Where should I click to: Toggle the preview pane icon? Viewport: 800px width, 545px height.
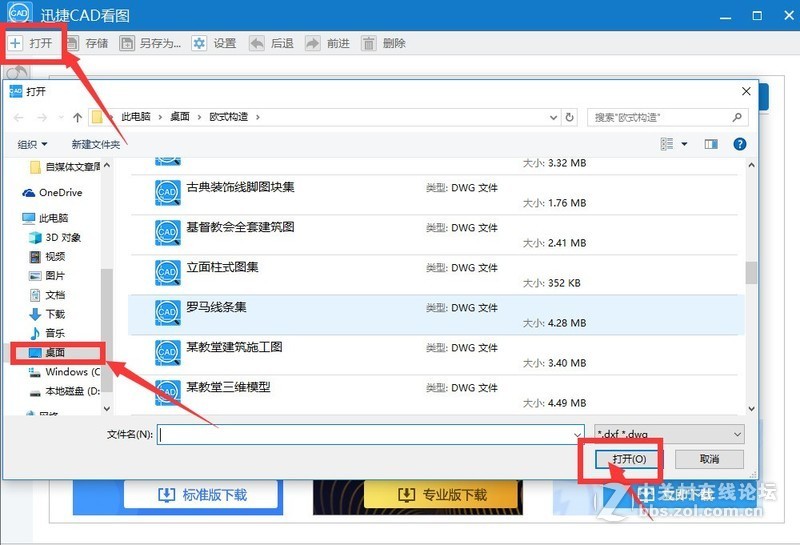coord(711,144)
